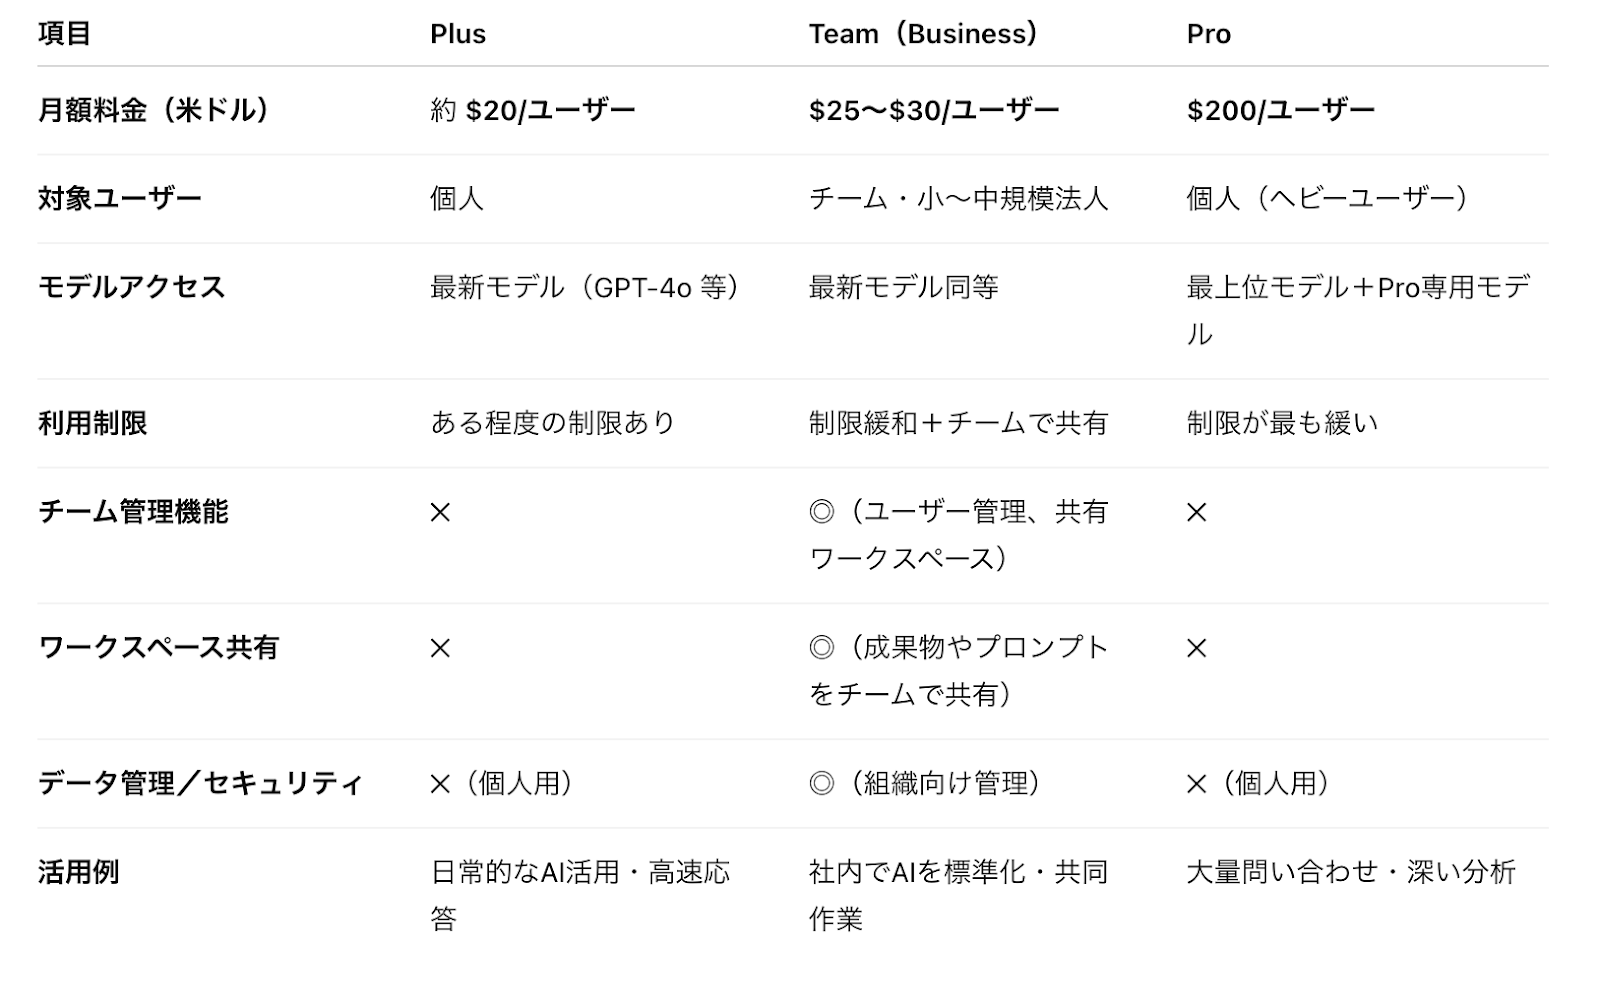Screen dimensions: 1600x1006
Task: Click the Plus column header
Action: pyautogui.click(x=458, y=34)
